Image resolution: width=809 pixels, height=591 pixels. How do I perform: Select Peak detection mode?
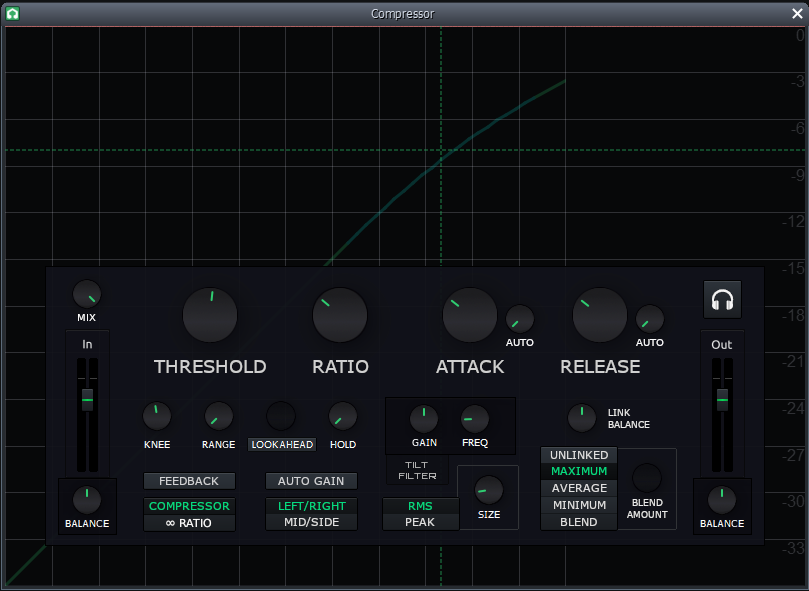pyautogui.click(x=420, y=522)
